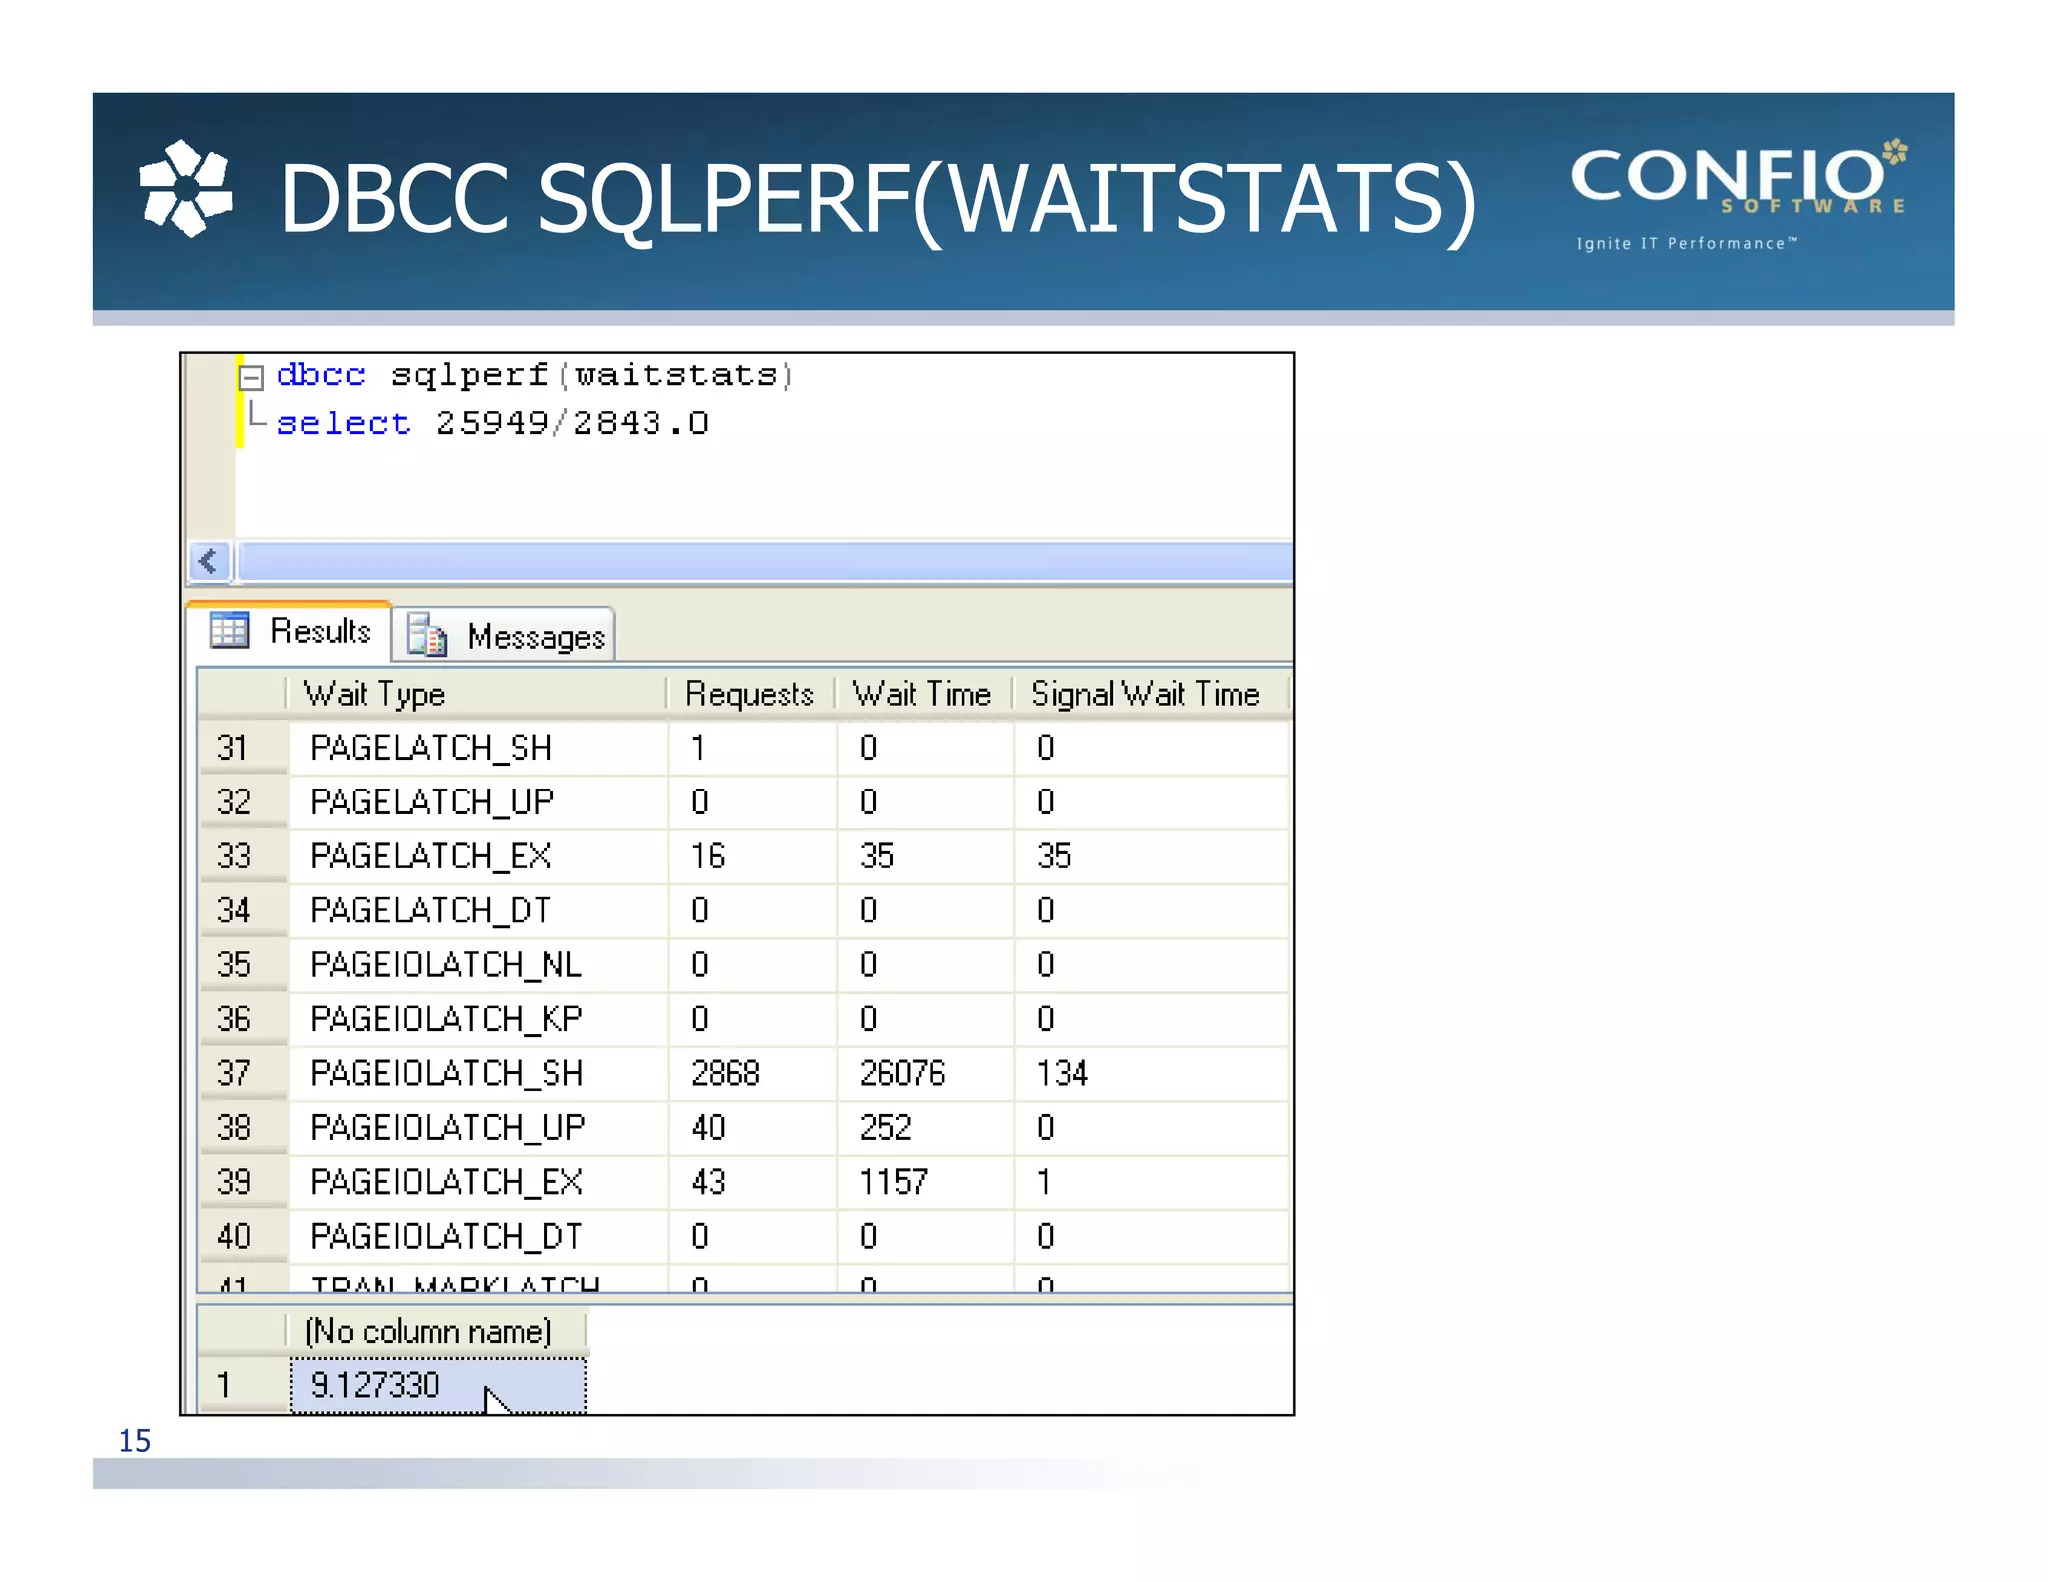
Task: Click the Requests value 40
Action: (752, 1127)
